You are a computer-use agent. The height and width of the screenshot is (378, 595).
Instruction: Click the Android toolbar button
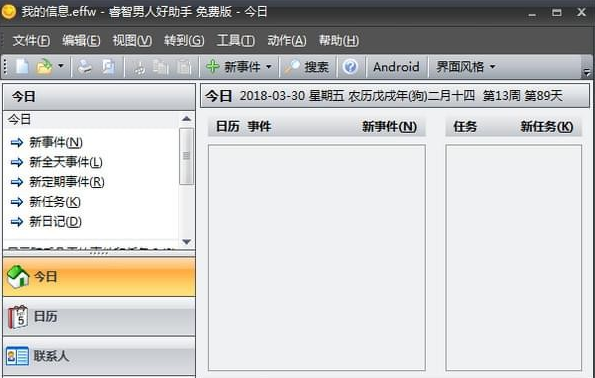396,67
